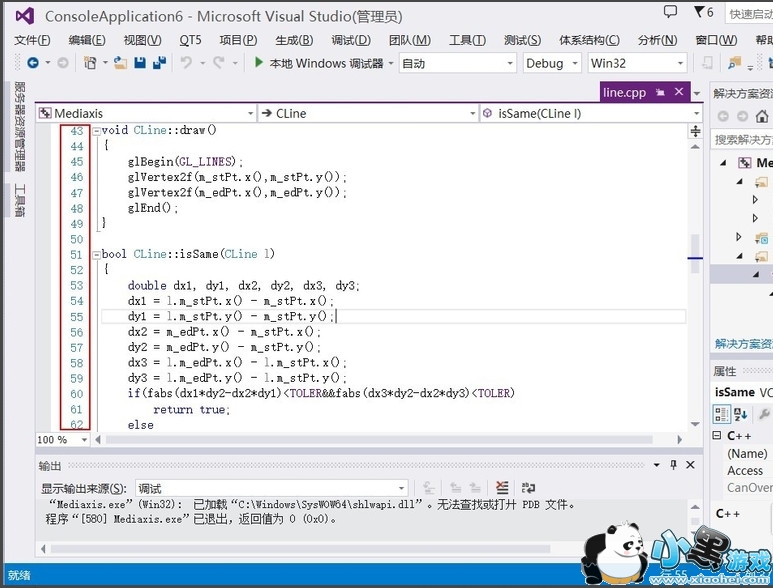Click the 工具箱 side panel tab
This screenshot has height=588, width=773.
(19, 201)
